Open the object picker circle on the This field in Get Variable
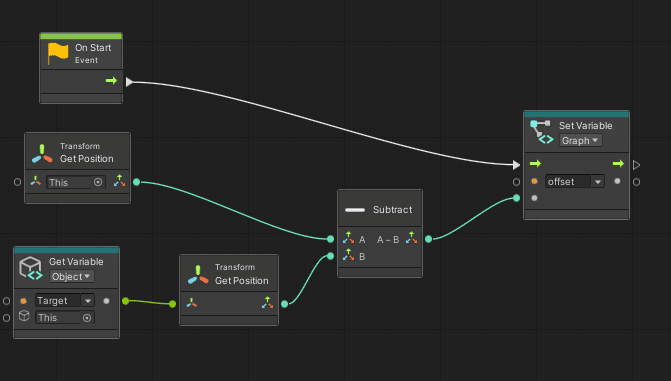The image size is (671, 381). pos(87,318)
